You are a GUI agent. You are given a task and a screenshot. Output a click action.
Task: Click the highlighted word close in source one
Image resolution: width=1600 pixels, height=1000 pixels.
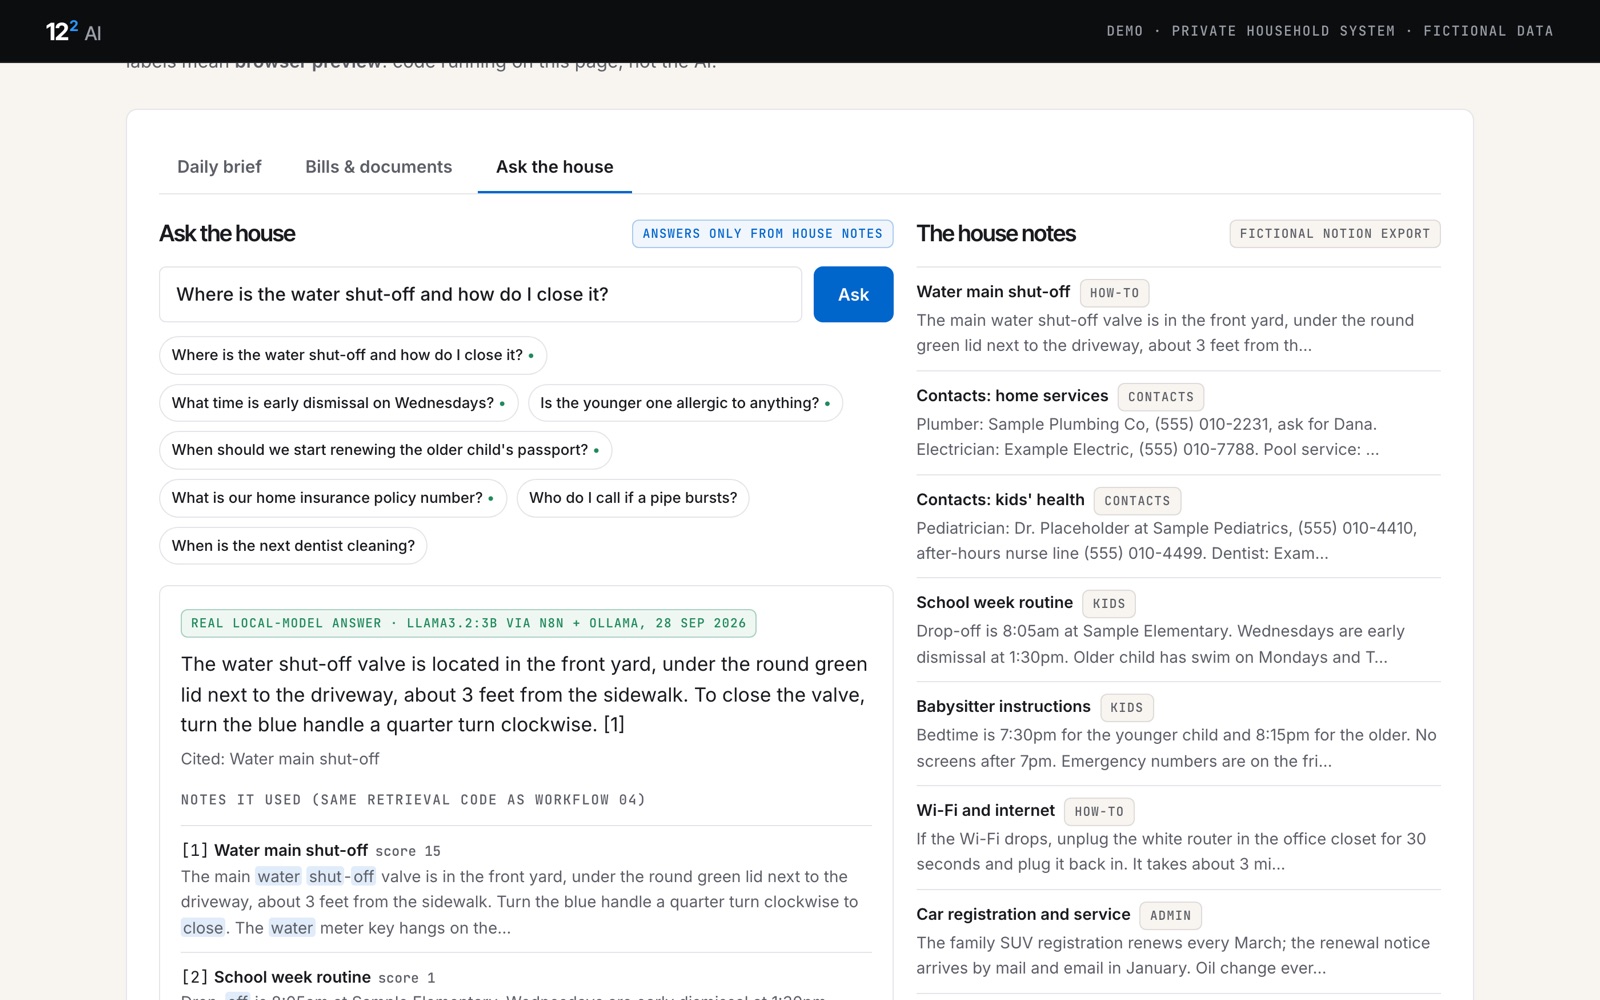pos(203,928)
